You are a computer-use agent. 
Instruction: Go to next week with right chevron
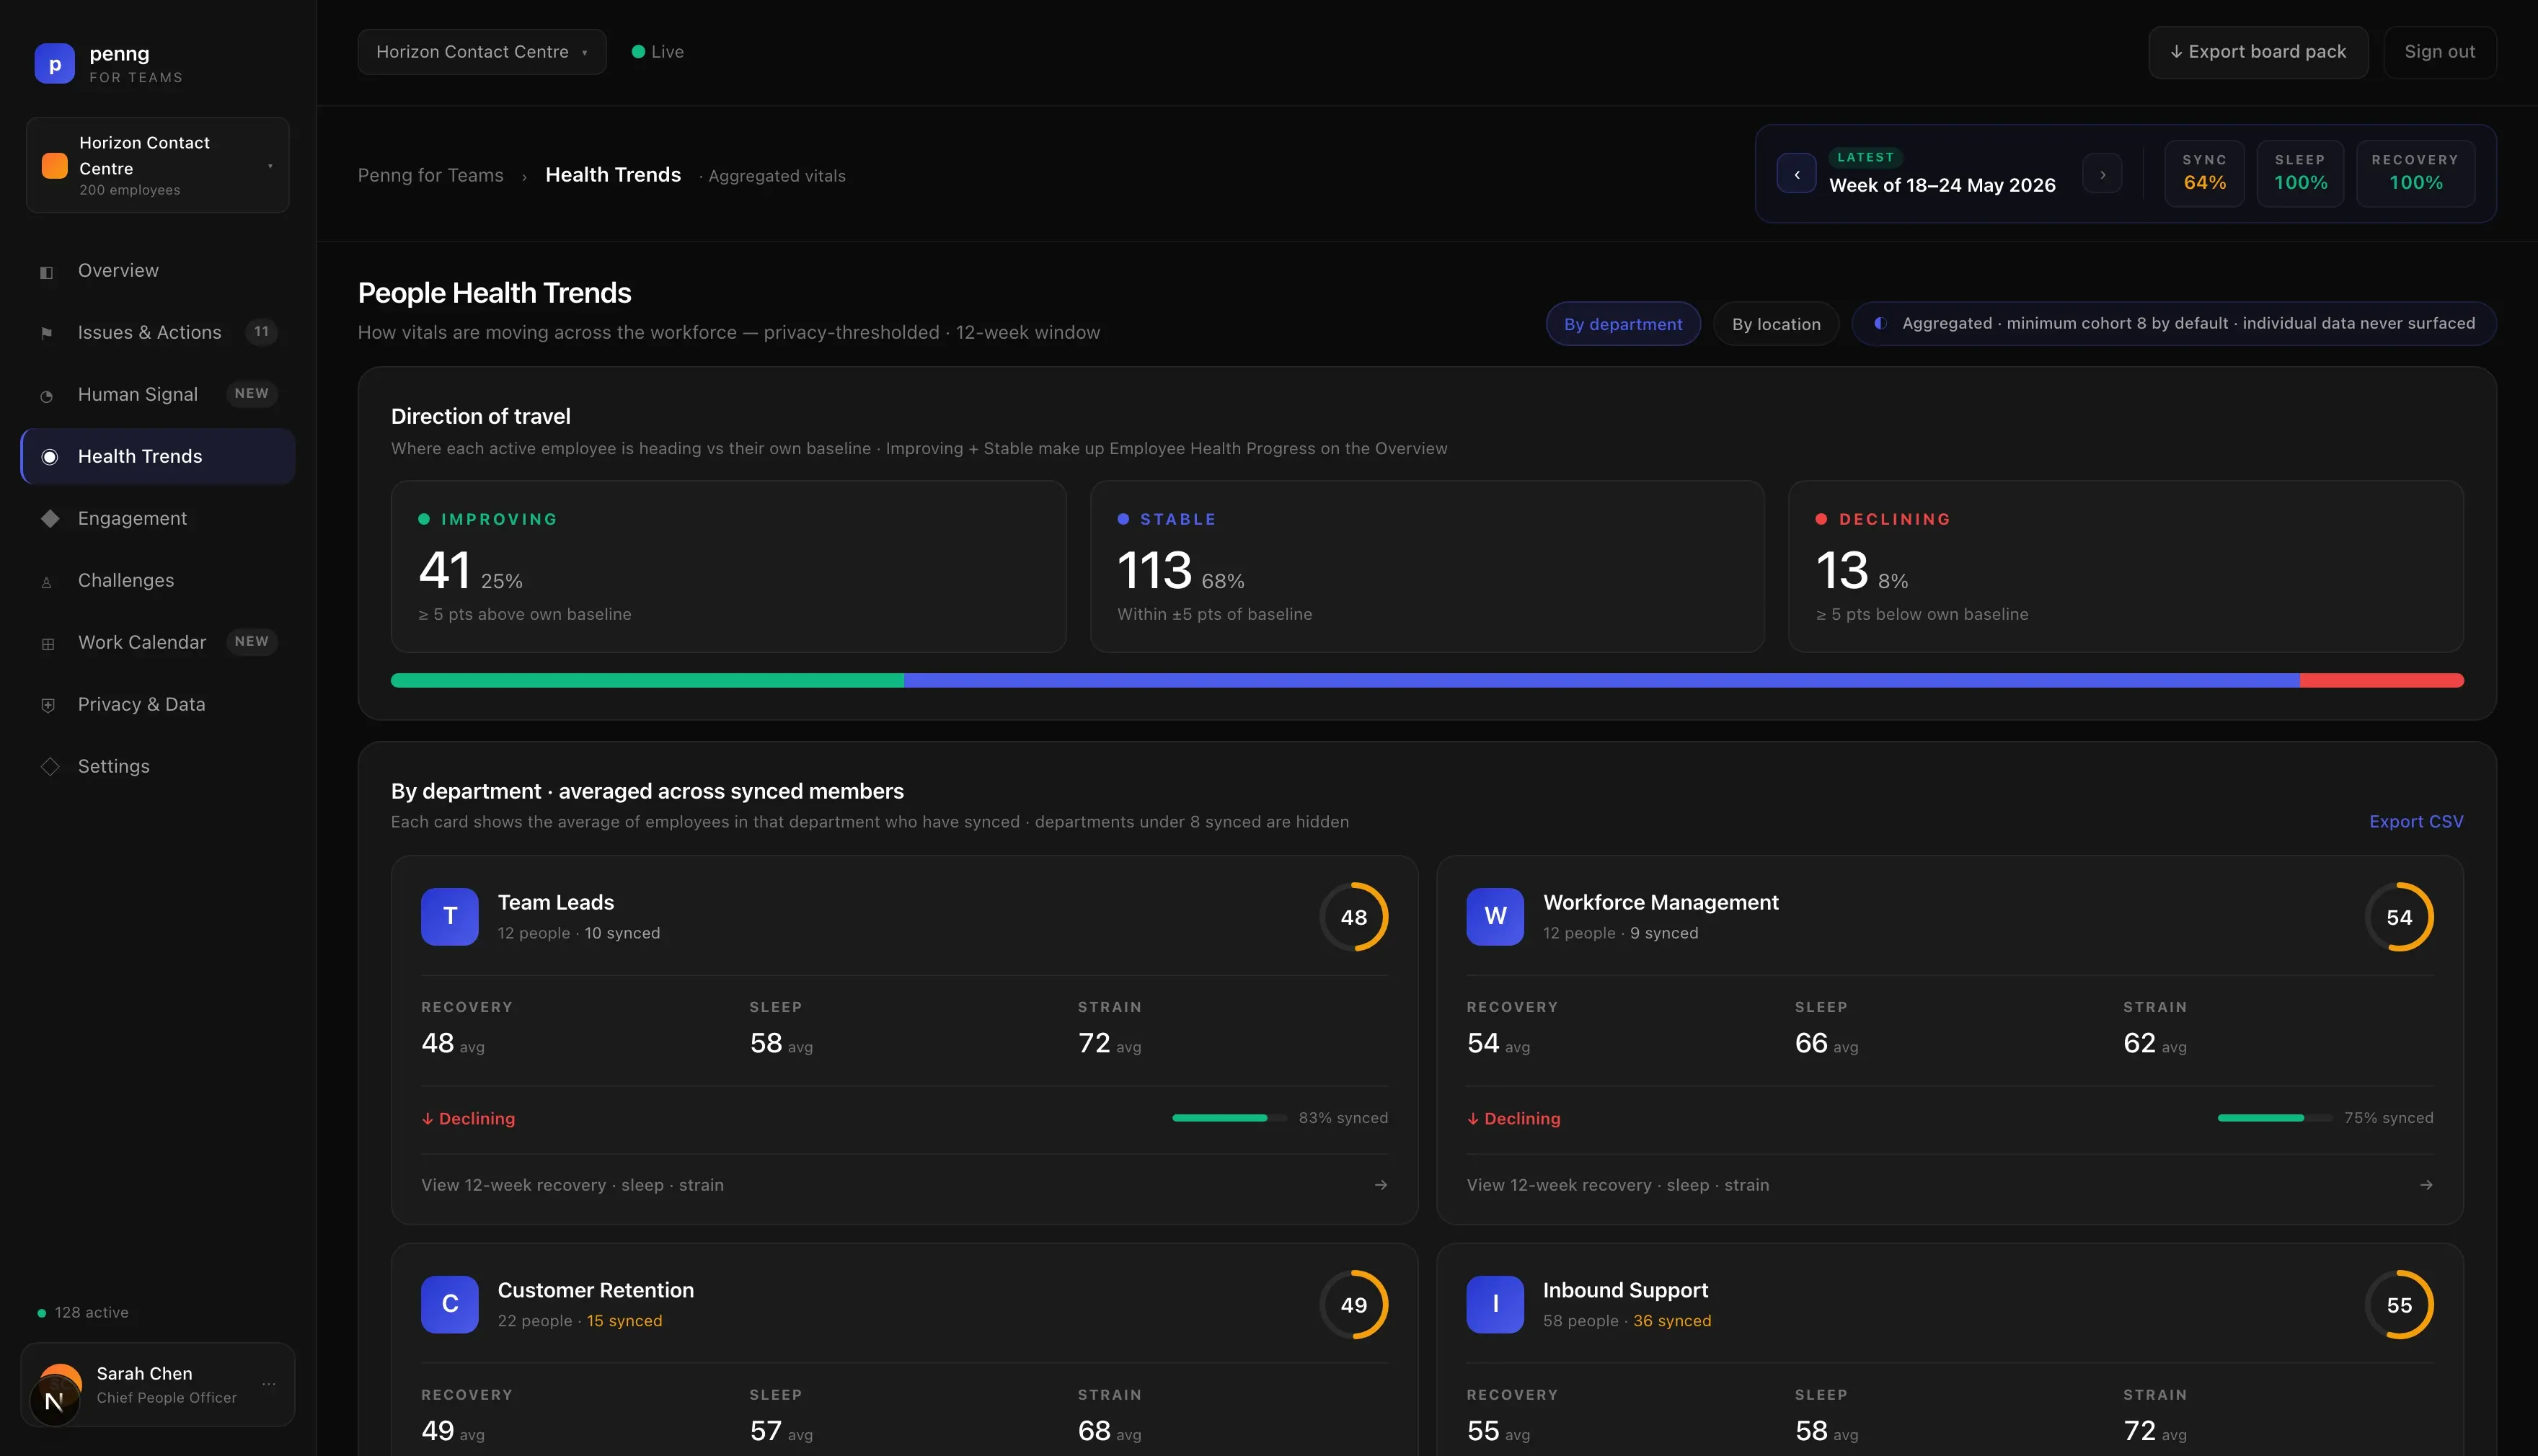point(2103,174)
